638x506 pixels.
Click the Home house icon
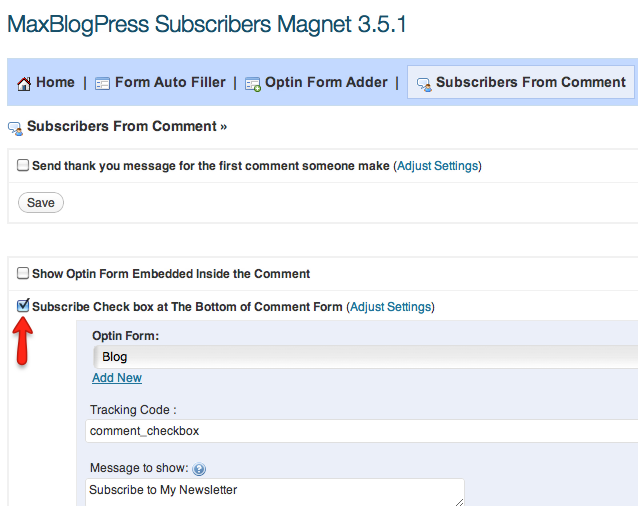click(x=24, y=83)
